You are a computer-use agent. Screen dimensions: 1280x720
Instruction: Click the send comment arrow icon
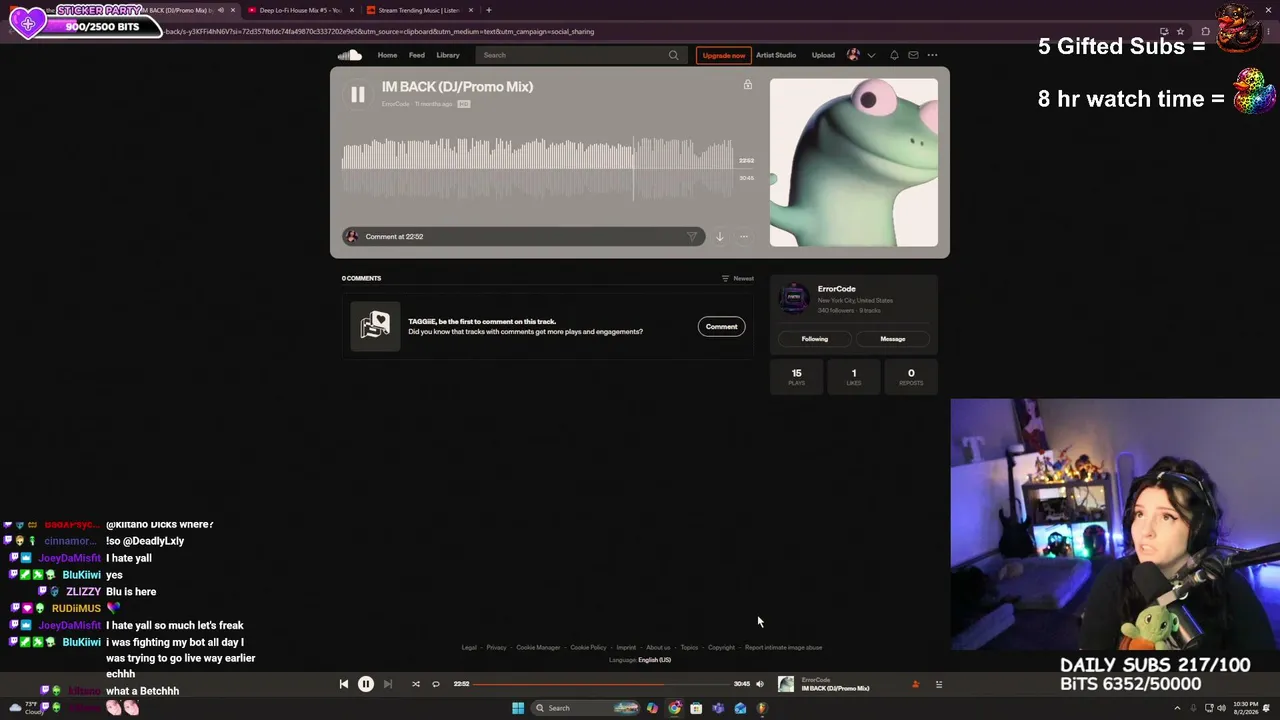(x=692, y=237)
